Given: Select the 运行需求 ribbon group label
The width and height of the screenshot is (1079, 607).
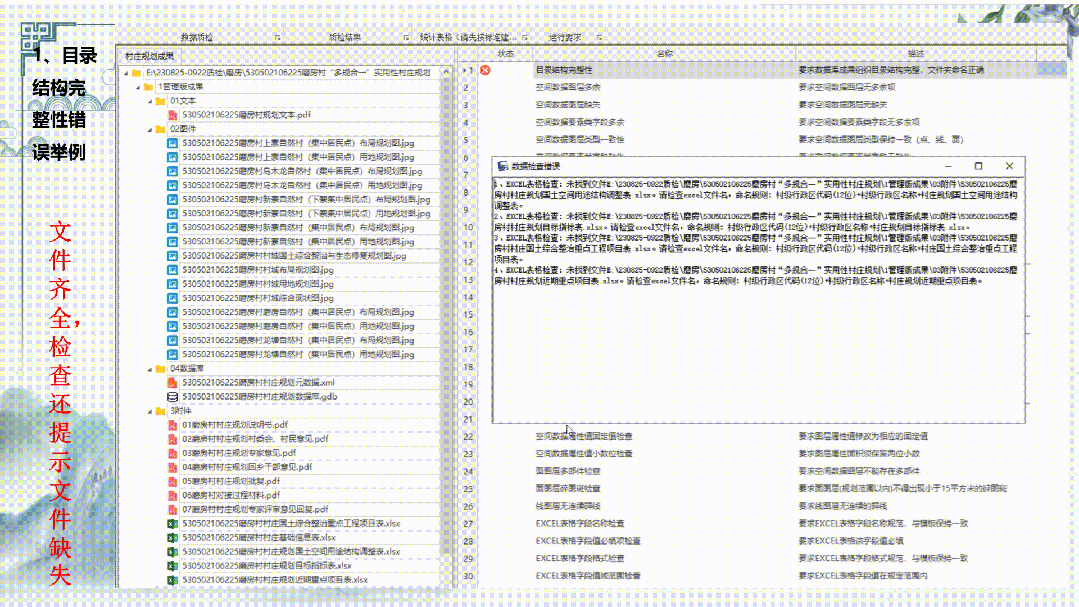Looking at the screenshot, I should pos(565,37).
